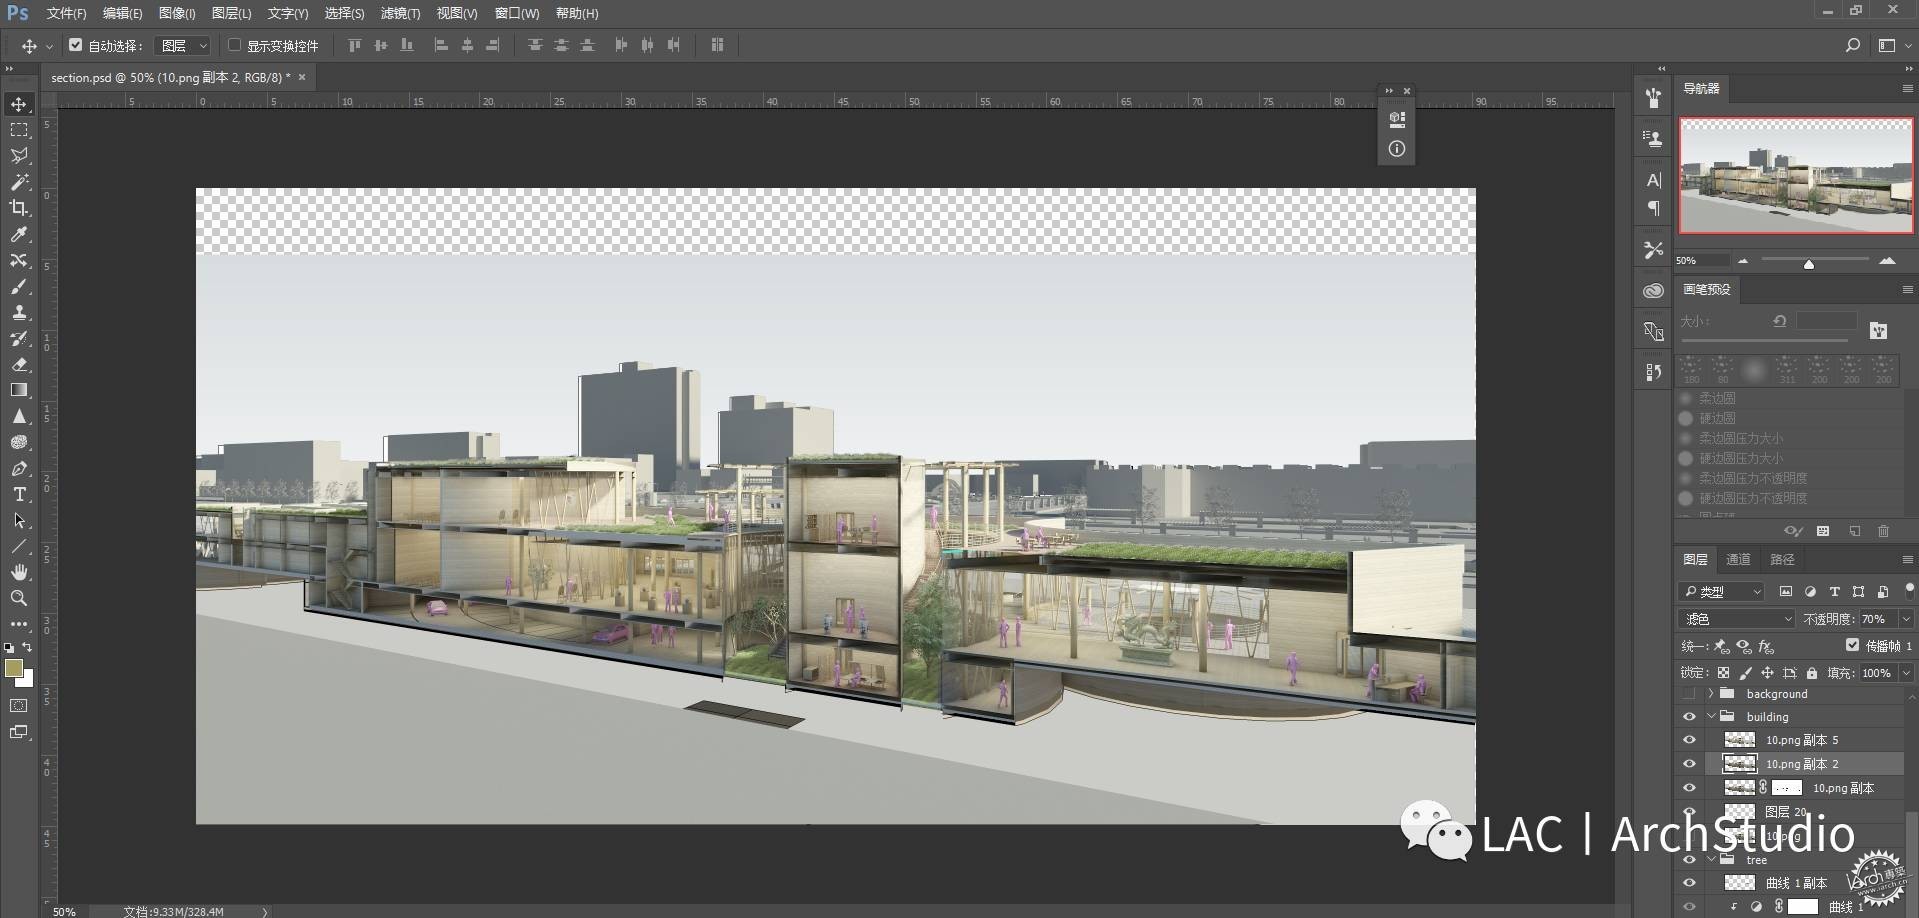
Task: Switch to the 通道 tab
Action: [1739, 560]
